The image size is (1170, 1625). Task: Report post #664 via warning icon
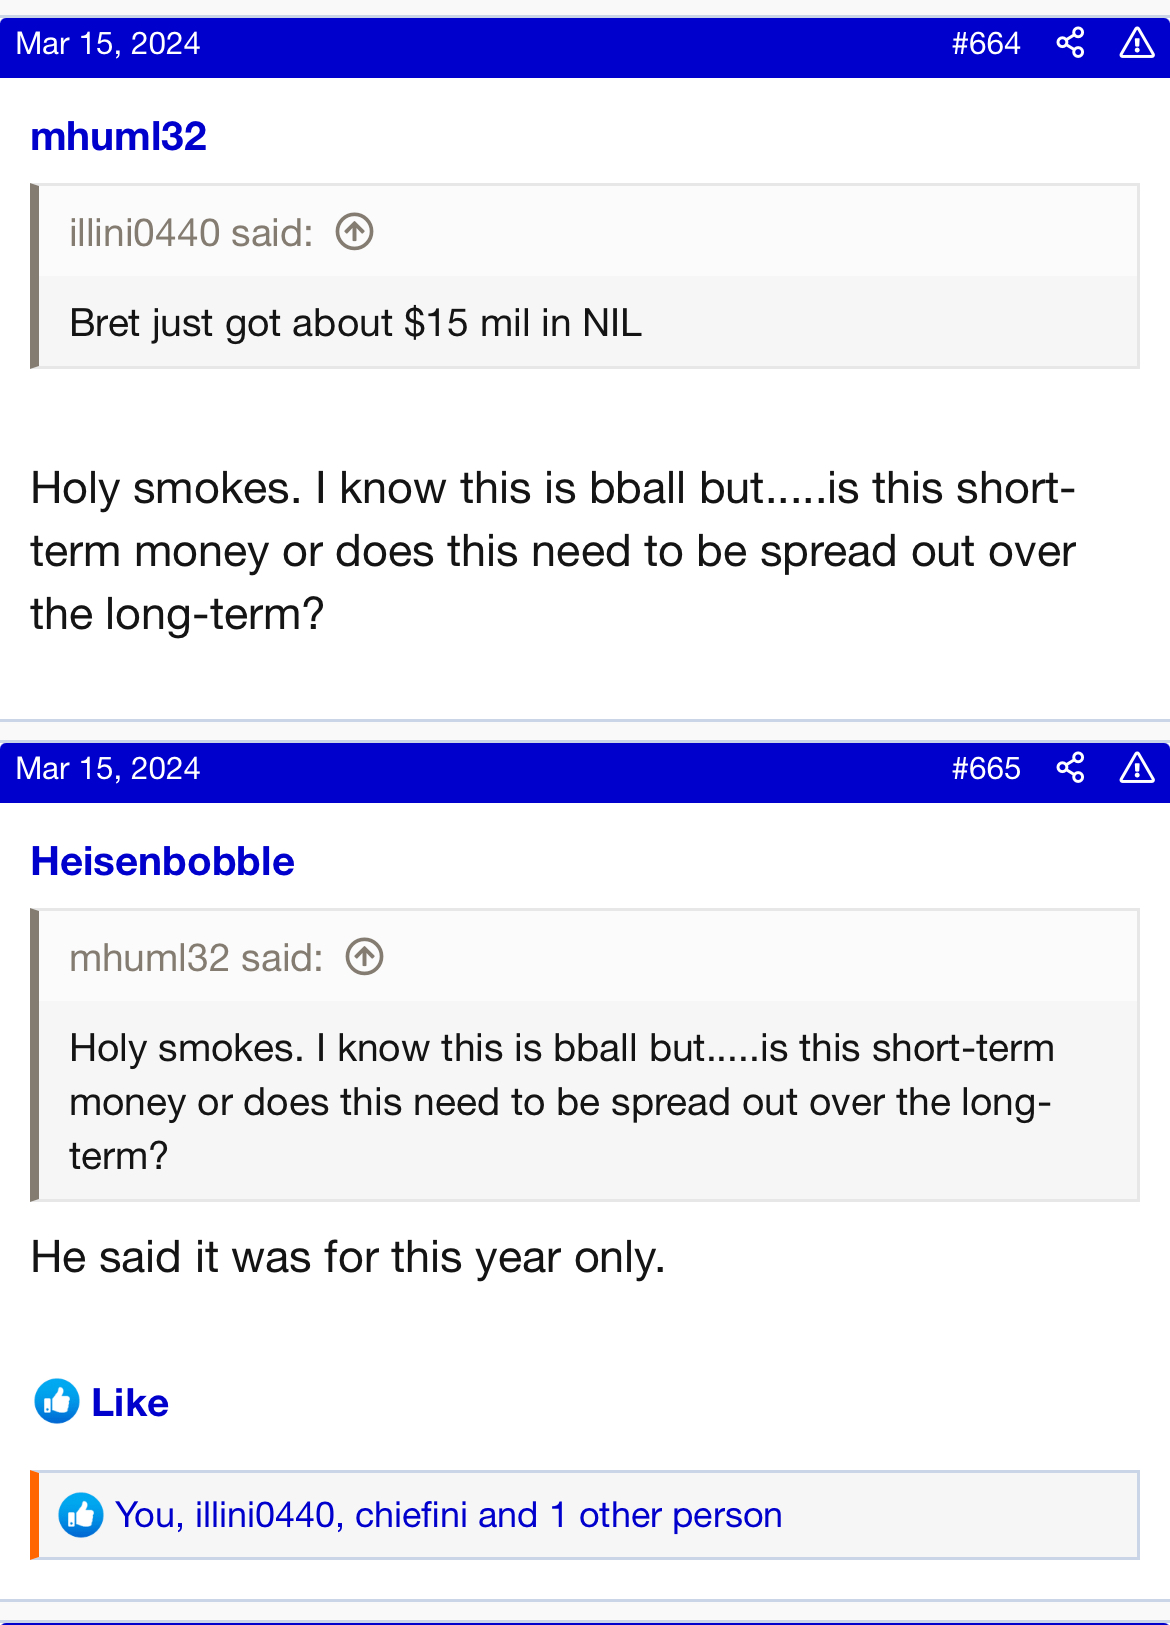pyautogui.click(x=1137, y=43)
